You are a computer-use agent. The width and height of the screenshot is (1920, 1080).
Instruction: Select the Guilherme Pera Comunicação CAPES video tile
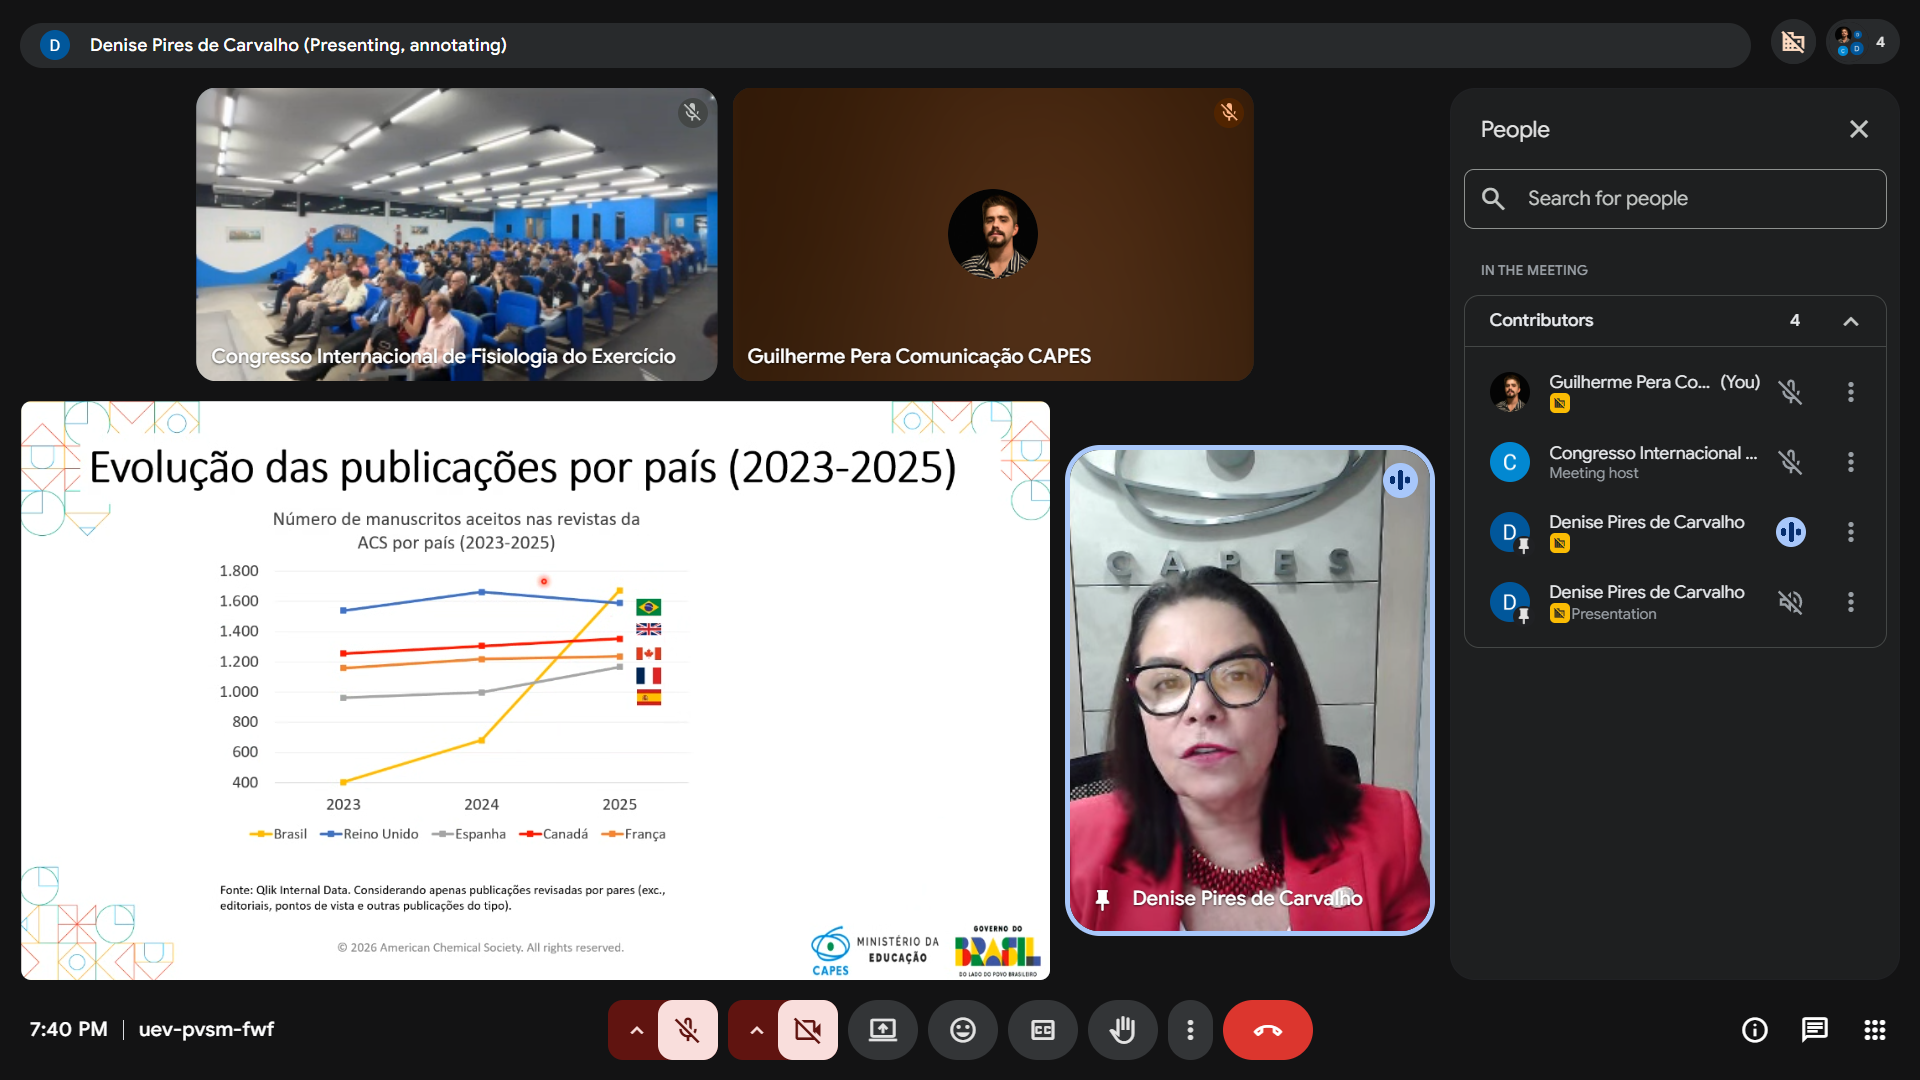pyautogui.click(x=992, y=235)
